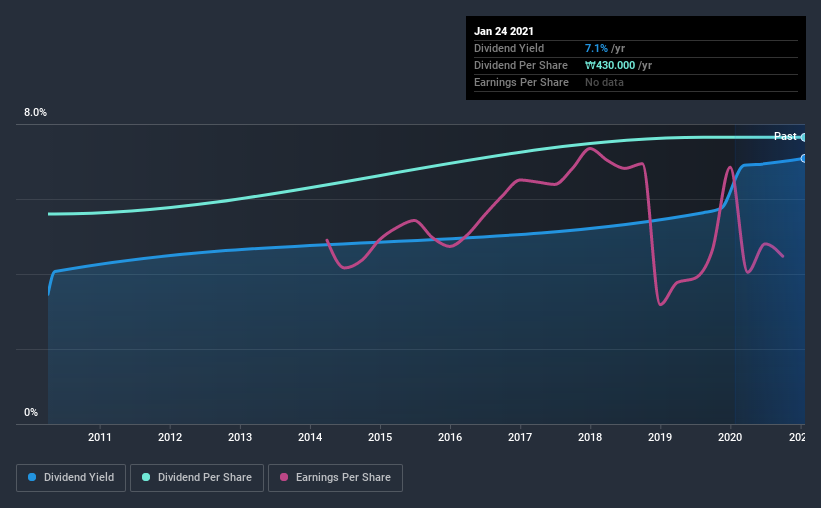Viewport: 821px width, 508px height.
Task: Click the blue Dividend Yield legend dot
Action: 32,477
